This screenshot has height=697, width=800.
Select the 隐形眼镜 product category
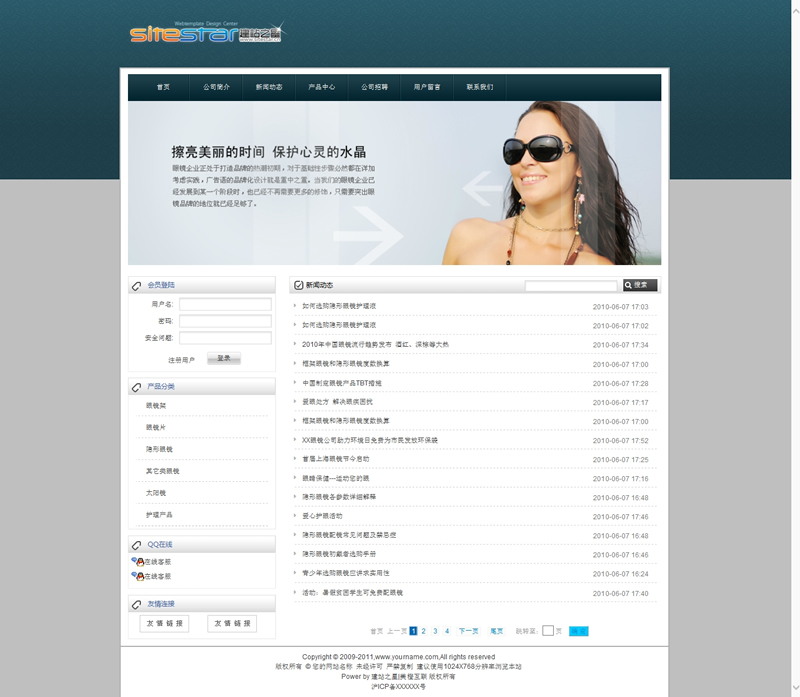(x=160, y=450)
